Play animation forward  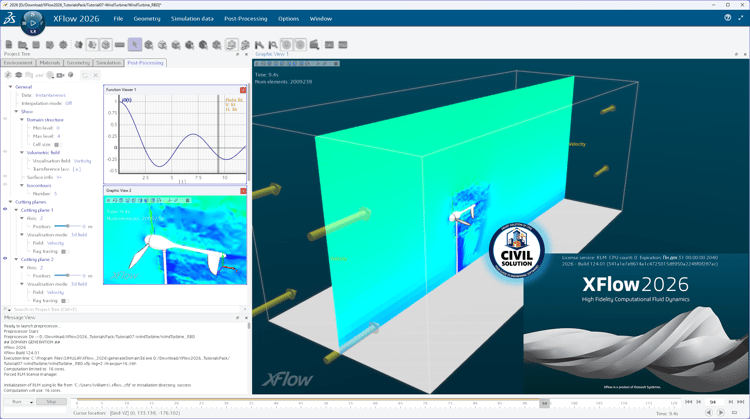click(x=721, y=412)
